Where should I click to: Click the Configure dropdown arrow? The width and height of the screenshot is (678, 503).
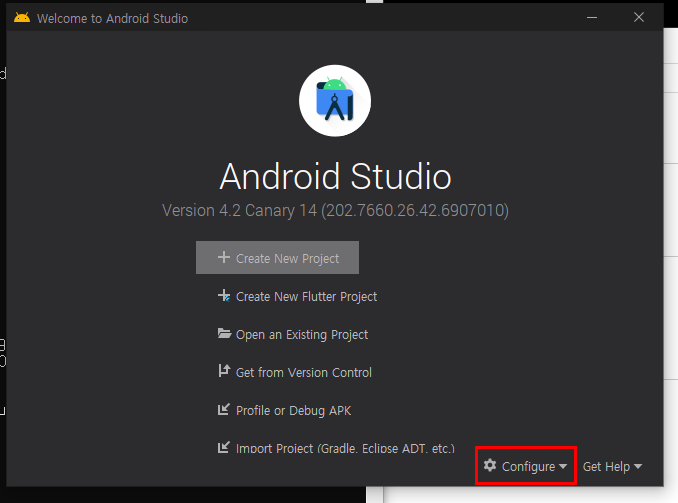[x=563, y=467]
